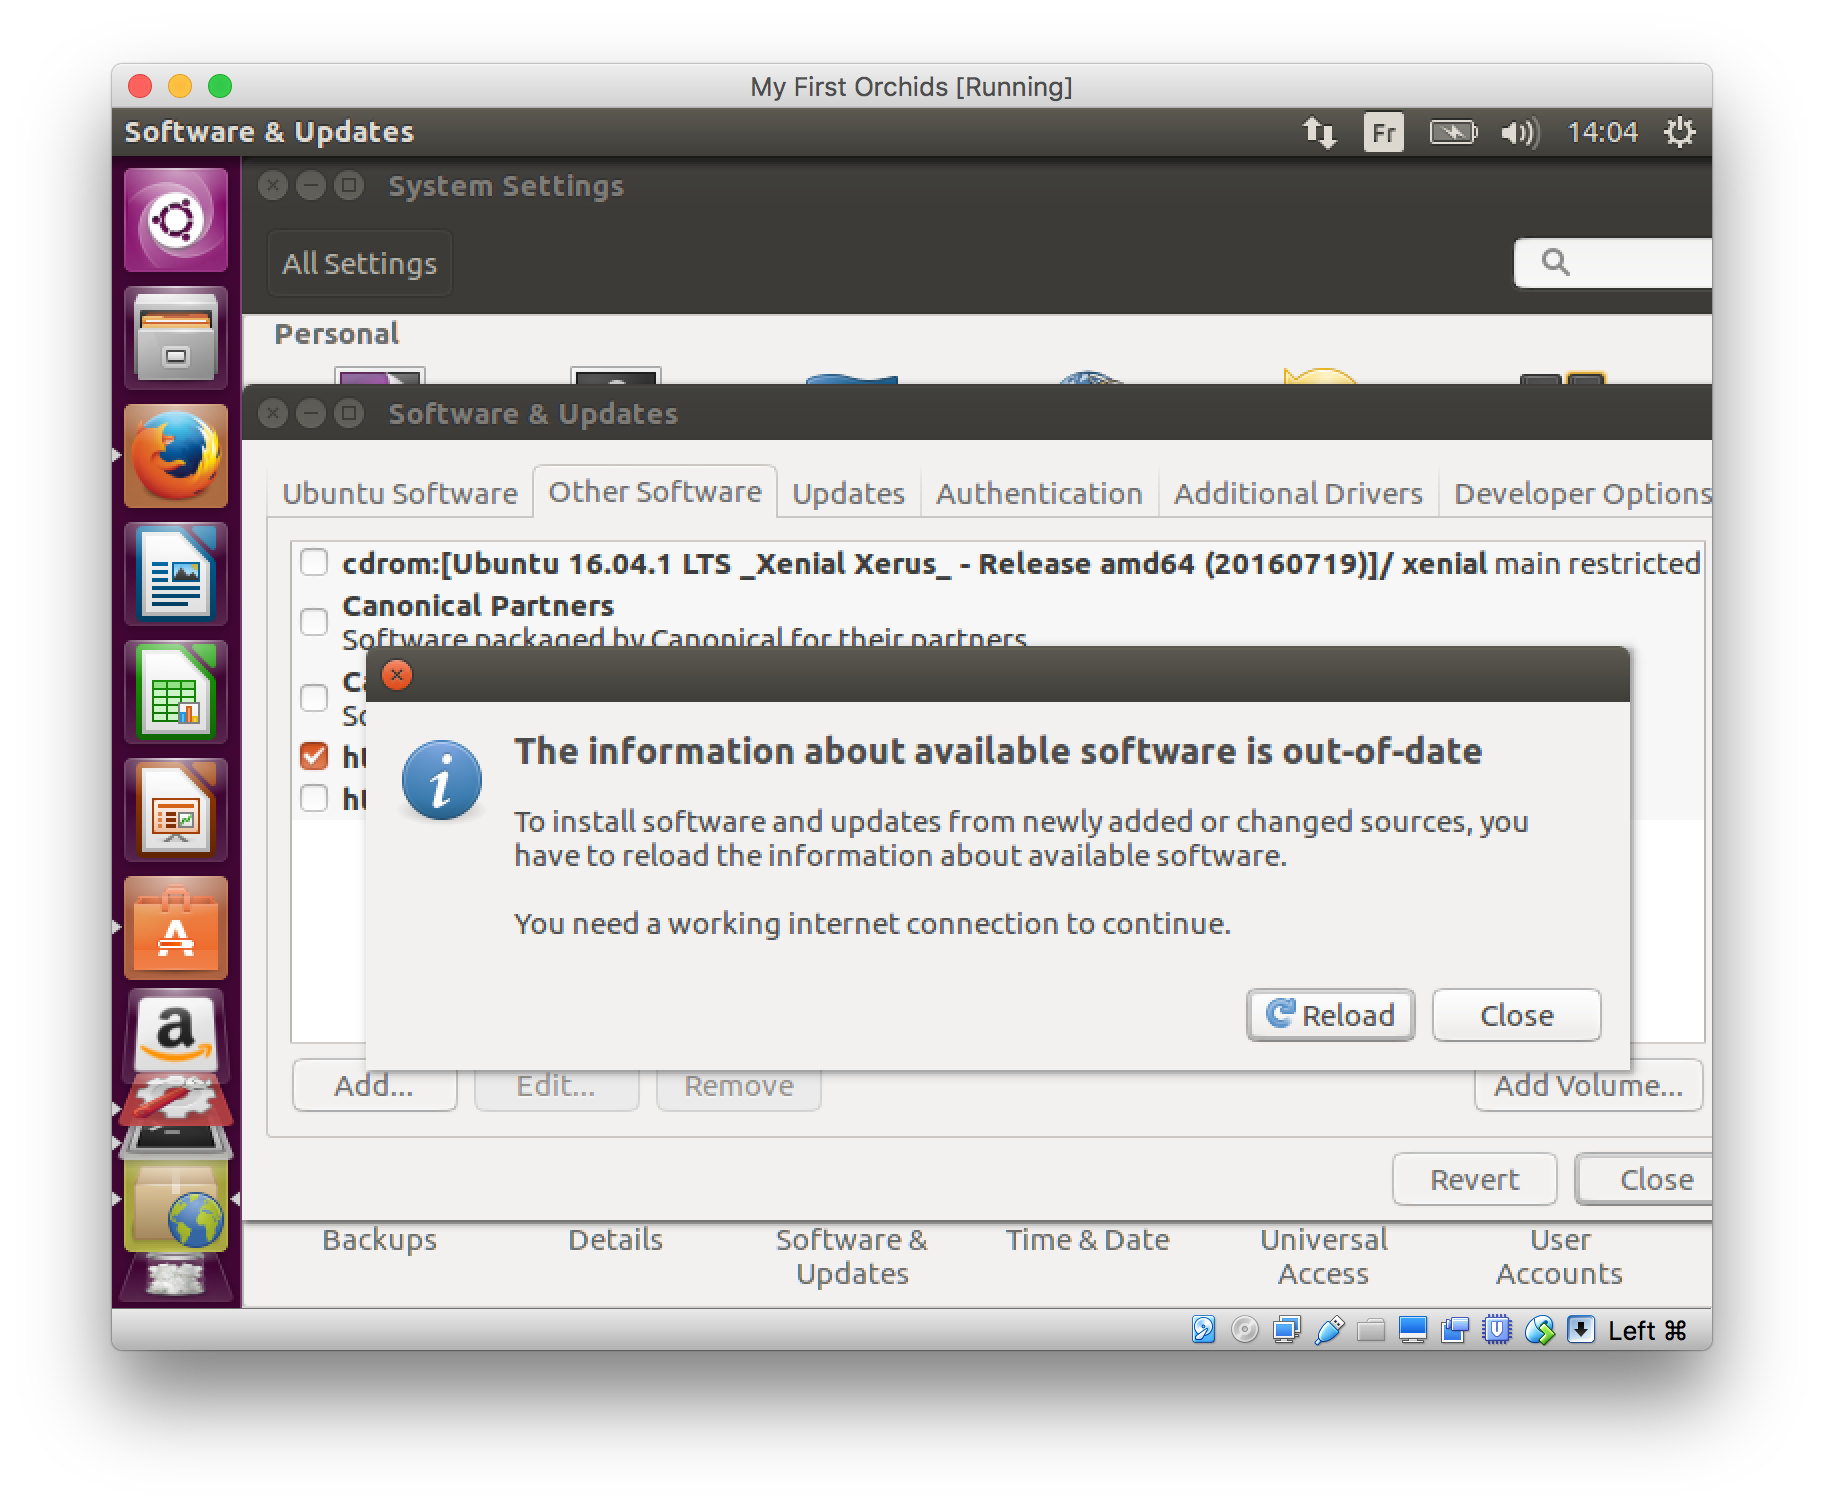
Task: Enable the cdrom Ubuntu 16.04.1 source checkbox
Action: point(314,563)
